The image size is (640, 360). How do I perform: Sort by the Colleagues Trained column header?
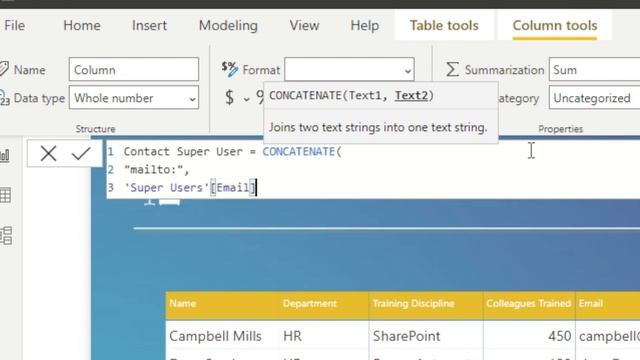coord(528,303)
